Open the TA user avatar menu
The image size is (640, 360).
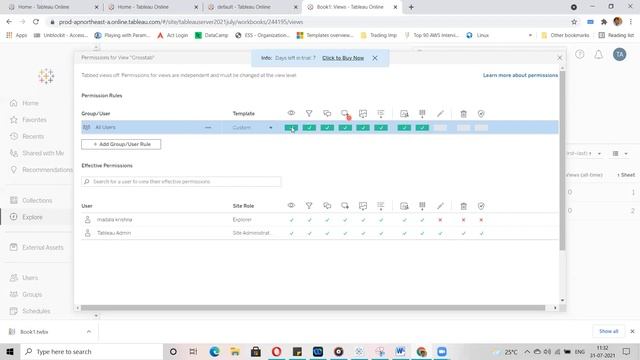coord(619,54)
